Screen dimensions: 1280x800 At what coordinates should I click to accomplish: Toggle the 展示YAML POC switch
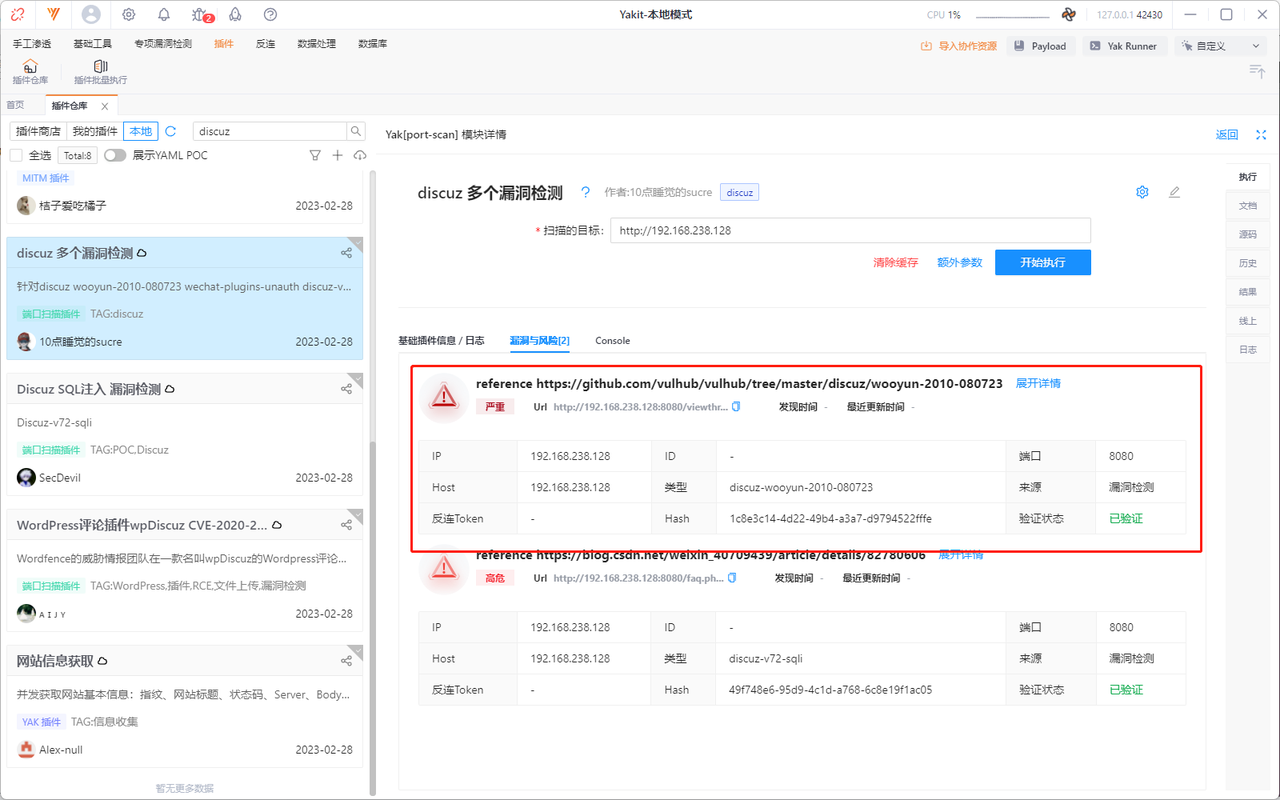click(115, 155)
